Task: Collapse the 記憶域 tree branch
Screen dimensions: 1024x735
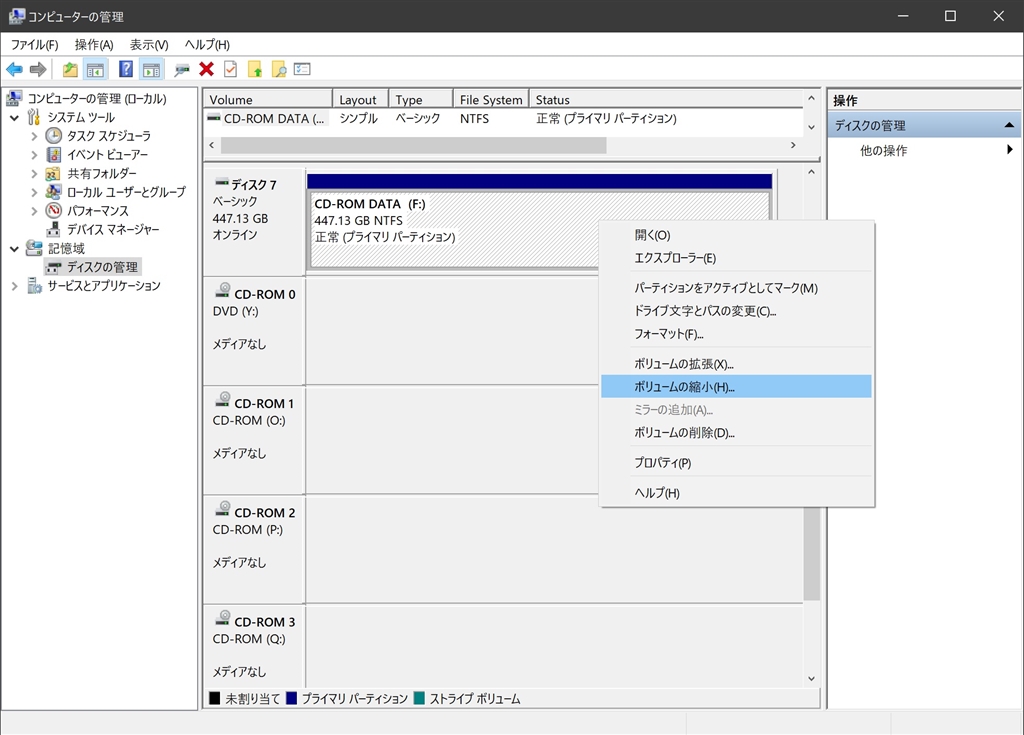Action: tap(14, 248)
